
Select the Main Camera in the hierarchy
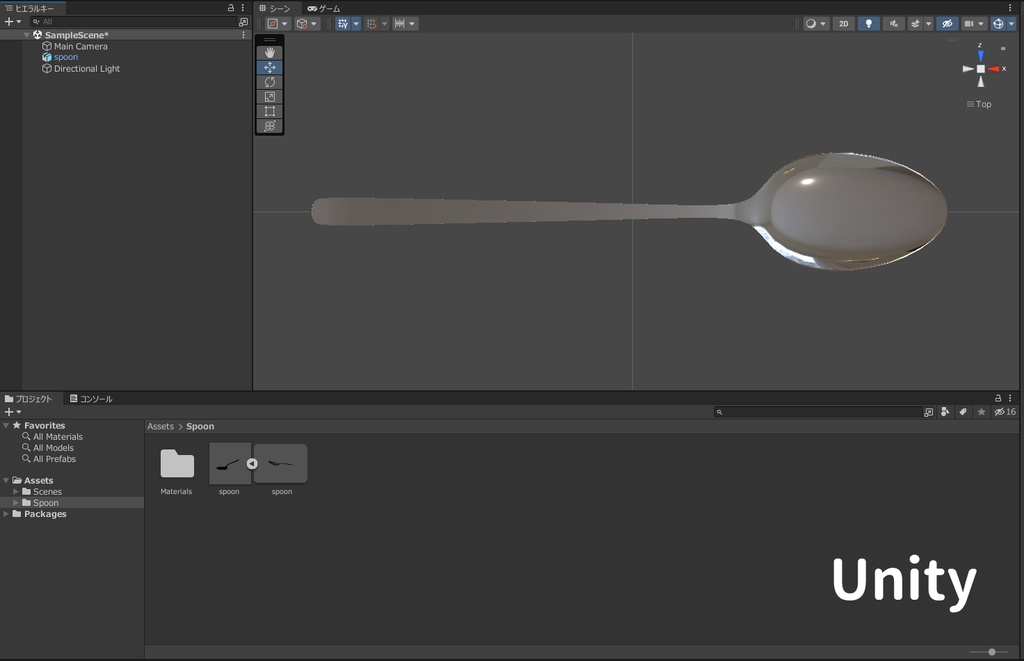[x=81, y=46]
